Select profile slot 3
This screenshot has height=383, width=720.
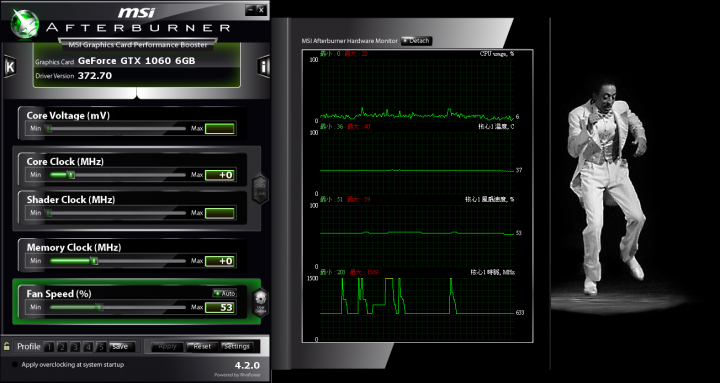point(76,347)
